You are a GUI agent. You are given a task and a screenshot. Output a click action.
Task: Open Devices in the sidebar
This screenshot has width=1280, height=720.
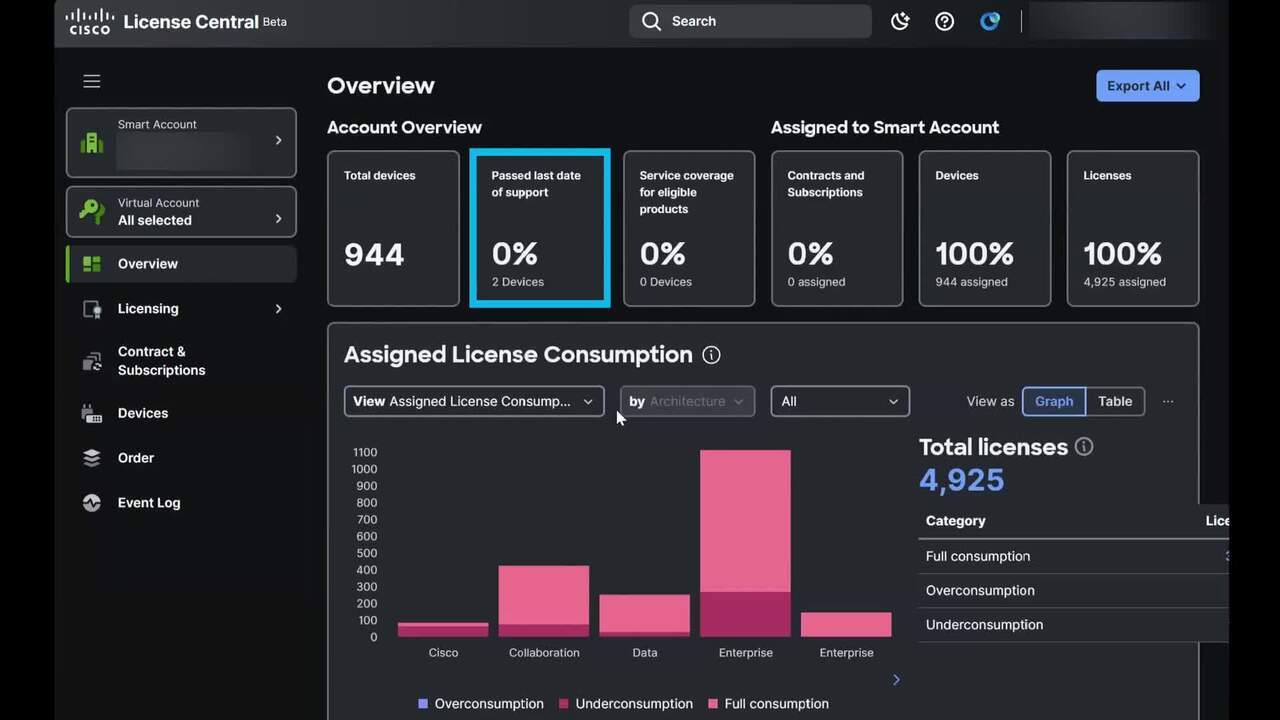tap(143, 413)
